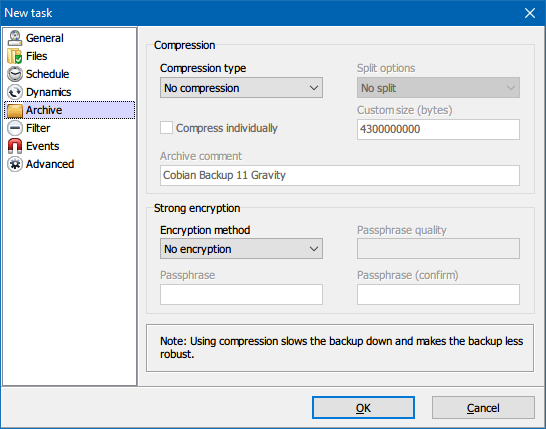The width and height of the screenshot is (546, 429).
Task: Open the Filter minus-circle icon
Action: [x=15, y=128]
